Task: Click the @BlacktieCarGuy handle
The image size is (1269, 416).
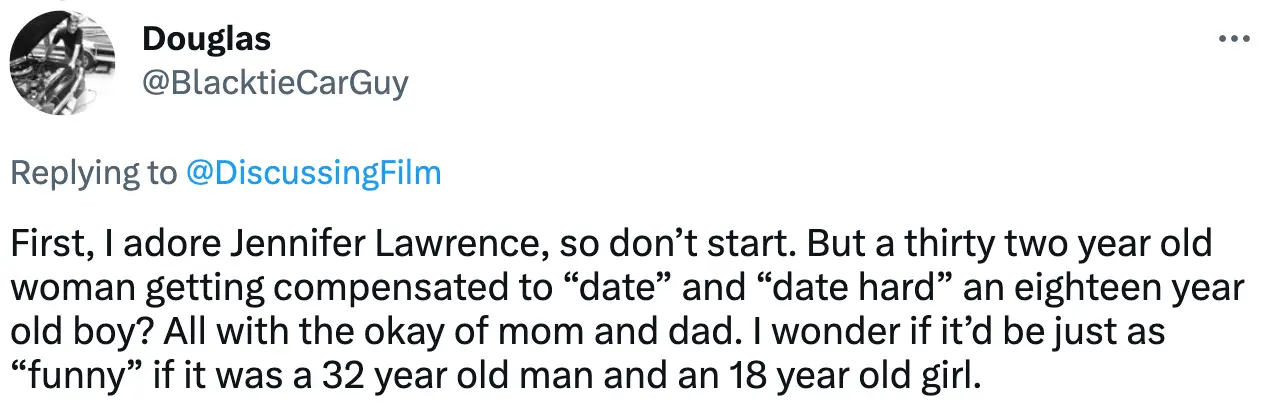Action: click(x=275, y=84)
